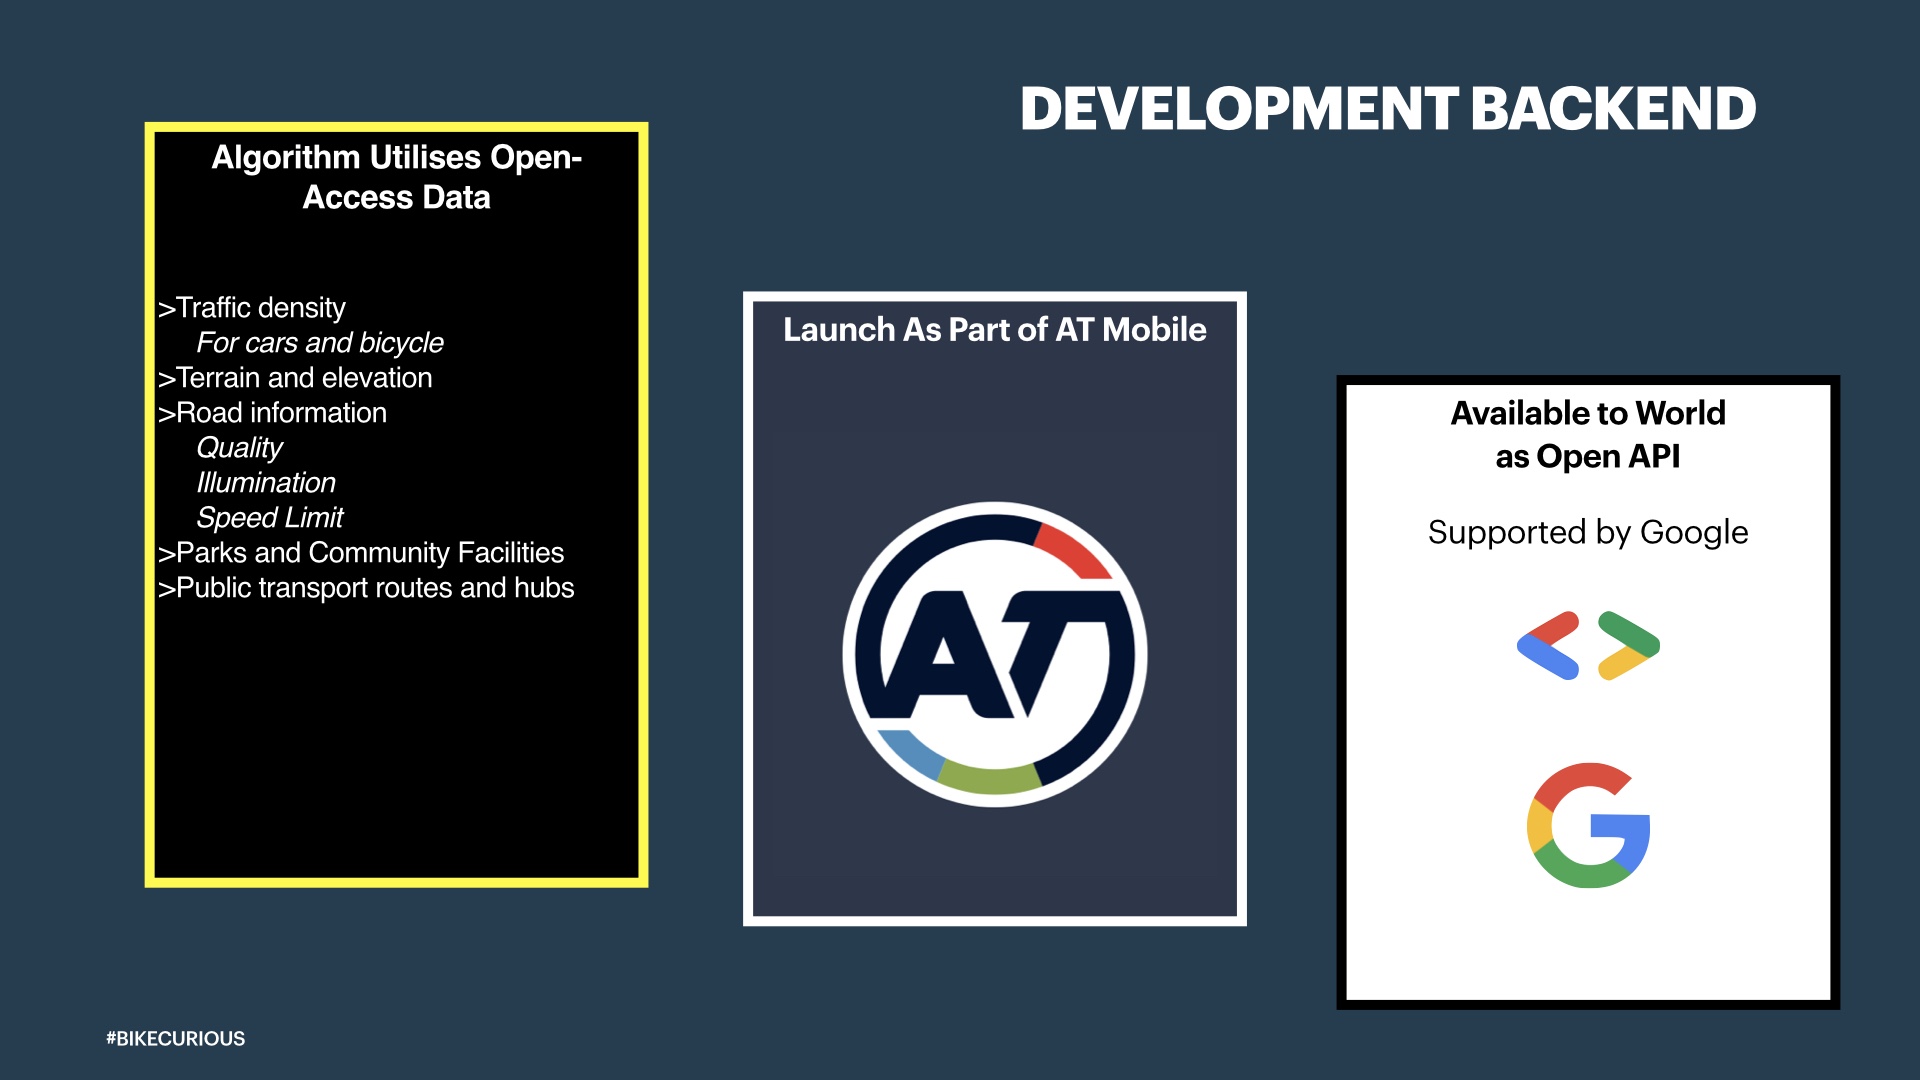Select 'Parks and Community Facilities' bullet
The image size is (1920, 1080).
click(369, 553)
